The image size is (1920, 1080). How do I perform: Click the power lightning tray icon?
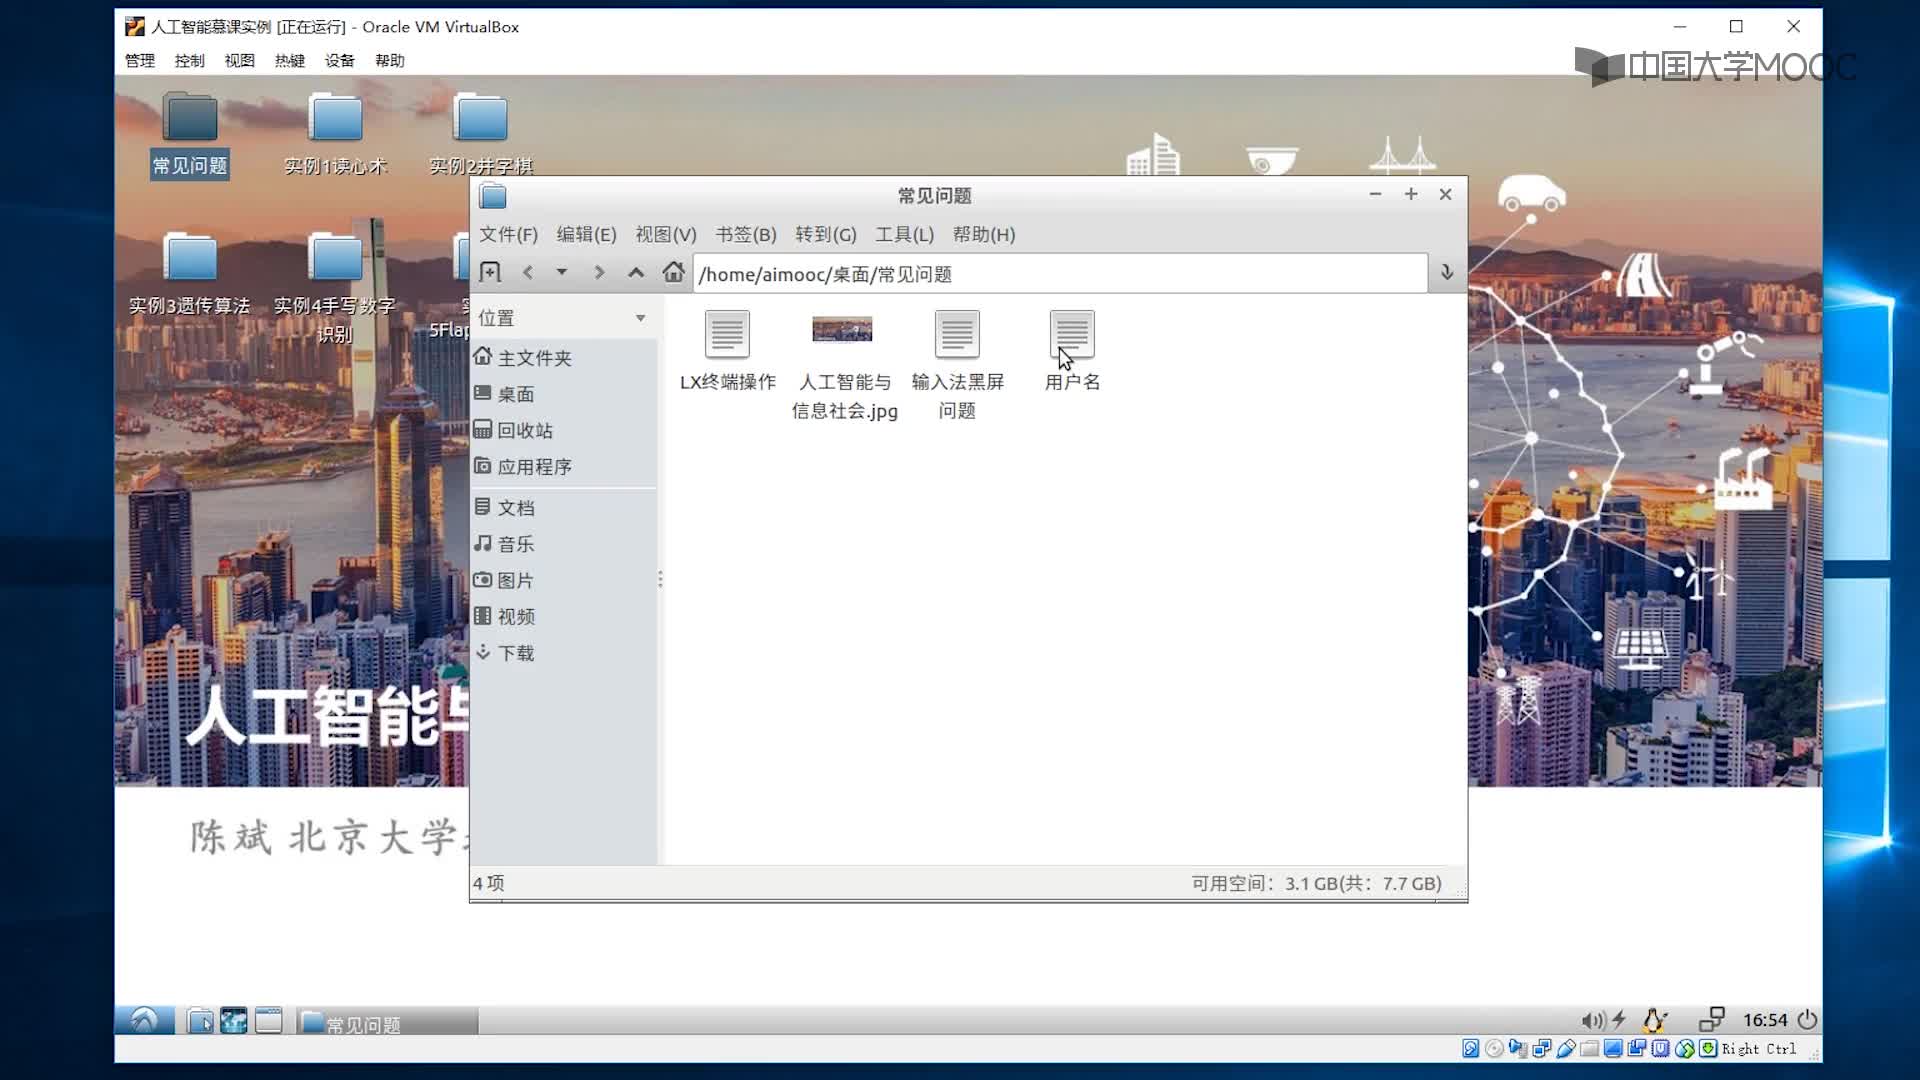pyautogui.click(x=1619, y=1020)
